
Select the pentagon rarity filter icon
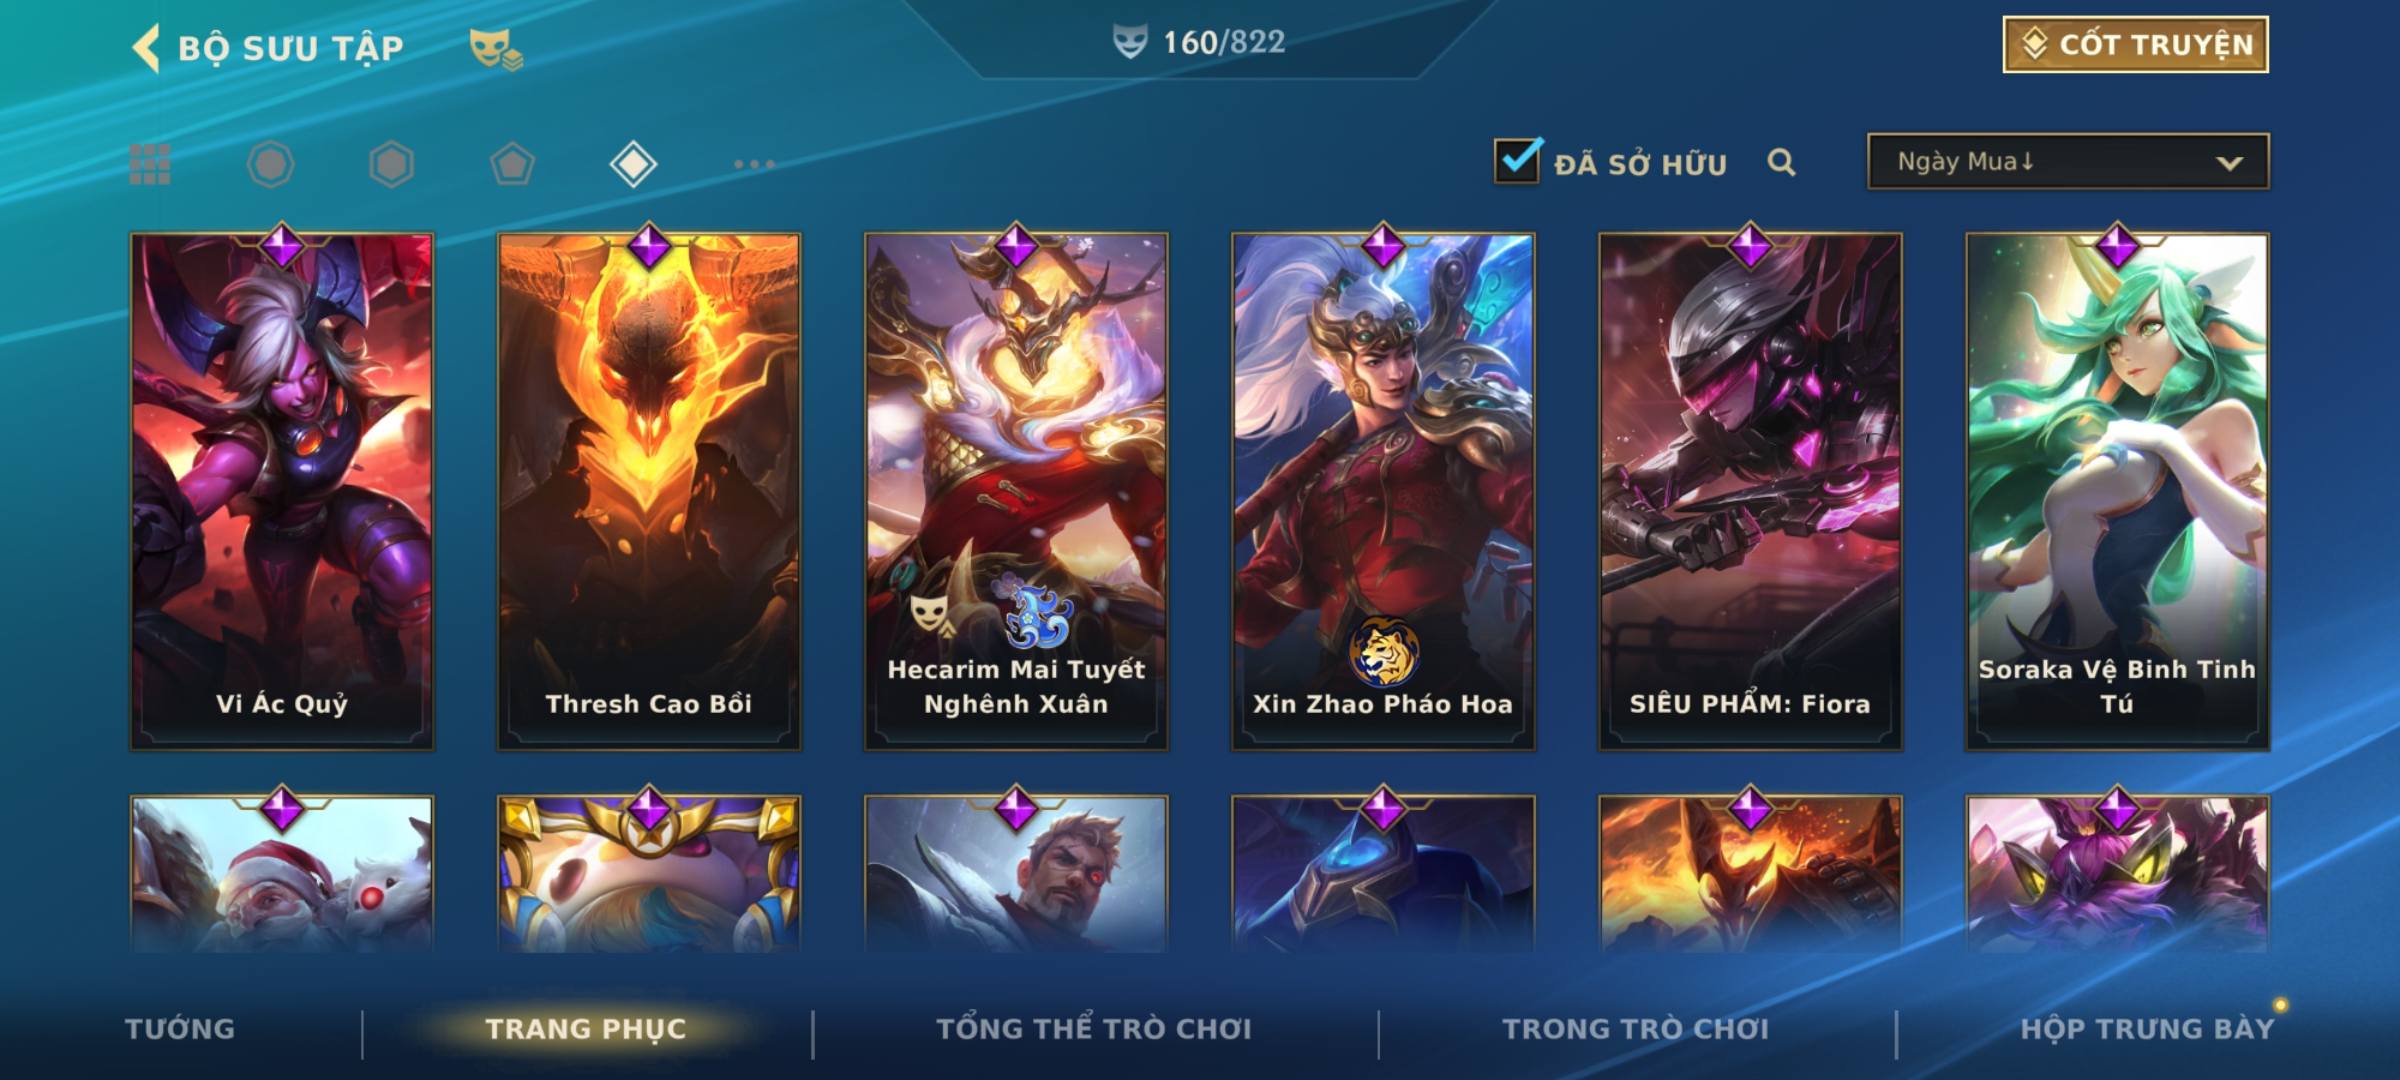512,164
